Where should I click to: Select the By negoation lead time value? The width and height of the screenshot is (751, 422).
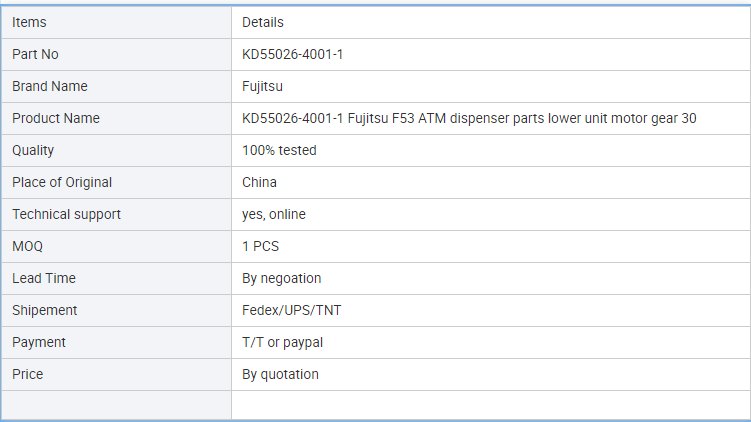coord(282,278)
